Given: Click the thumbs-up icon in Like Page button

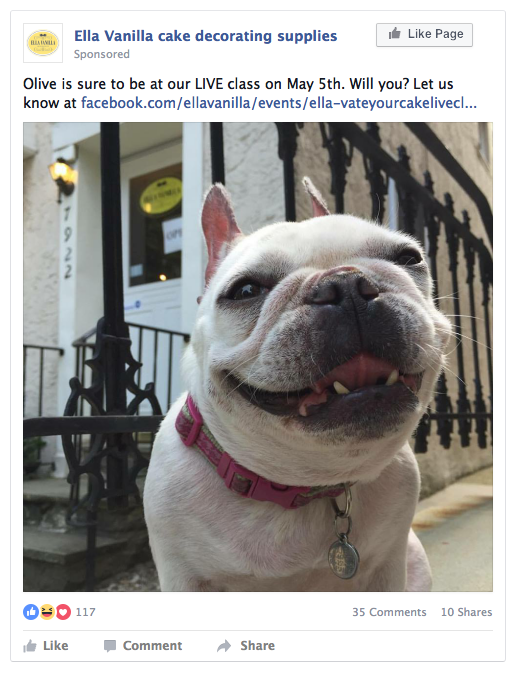Looking at the screenshot, I should 395,34.
